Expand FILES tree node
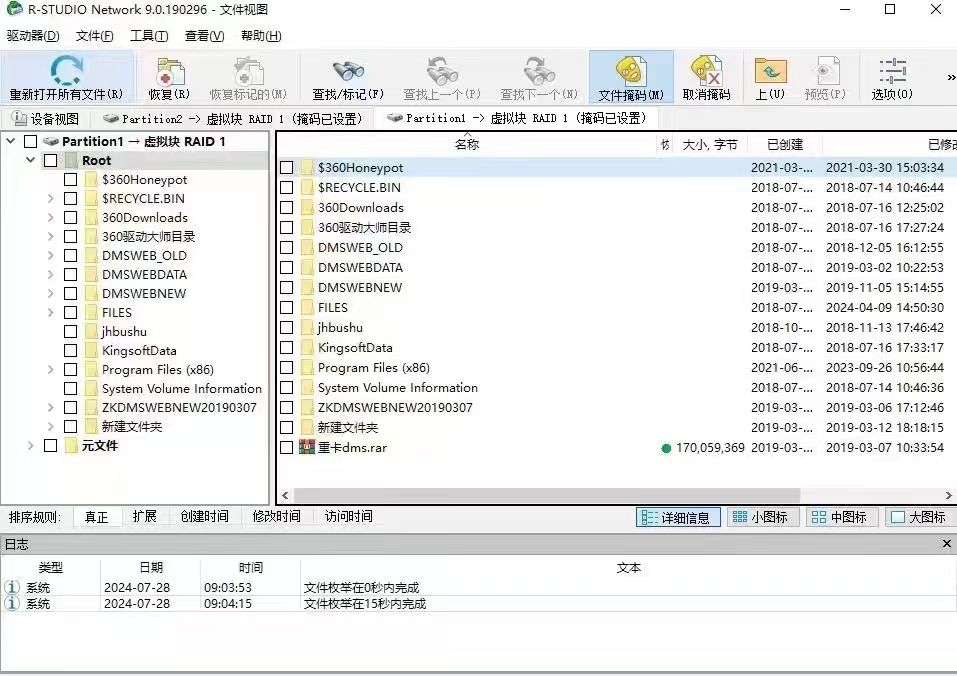This screenshot has width=957, height=676. [51, 312]
